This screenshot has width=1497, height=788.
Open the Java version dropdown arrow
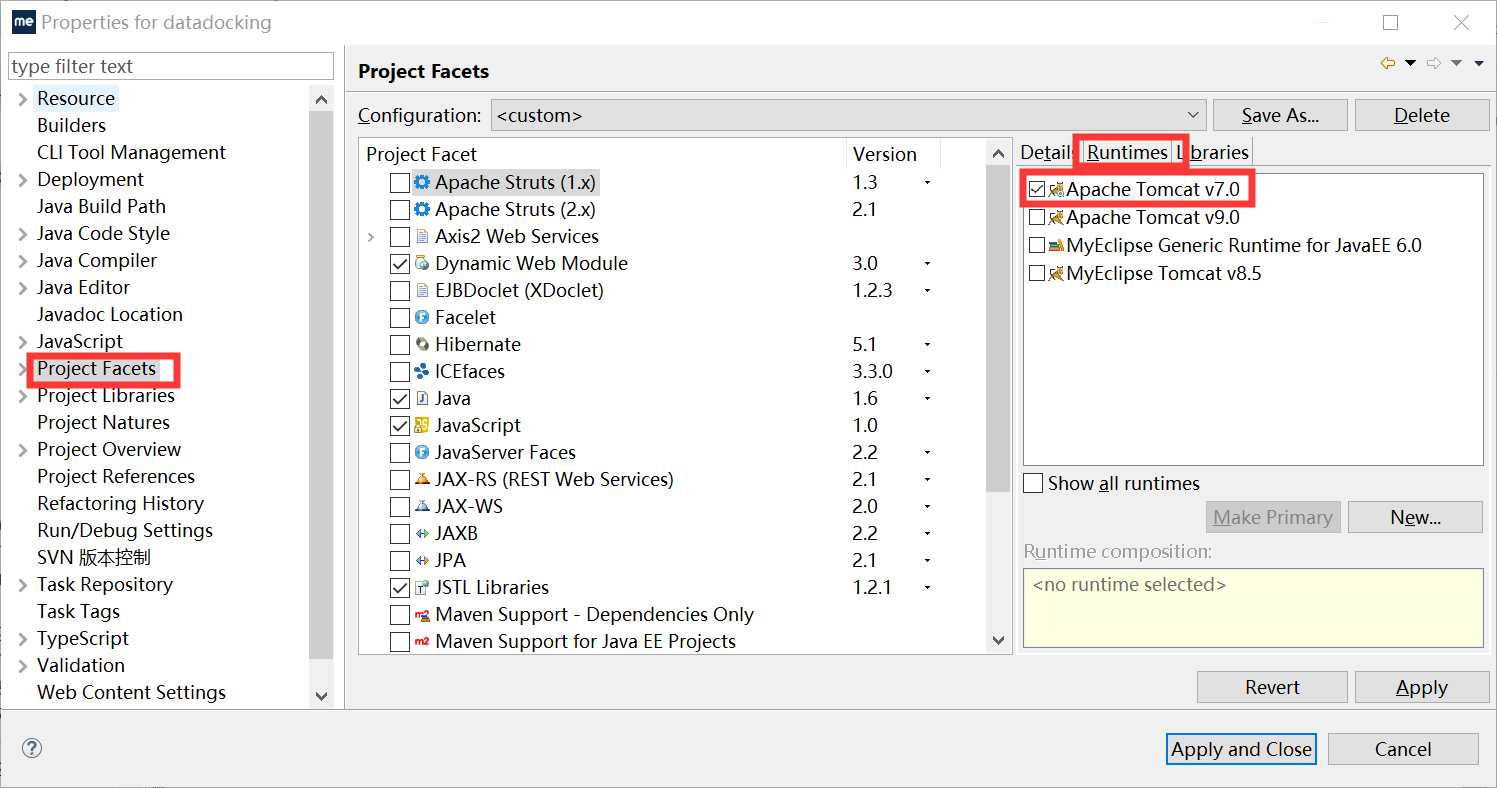928,399
